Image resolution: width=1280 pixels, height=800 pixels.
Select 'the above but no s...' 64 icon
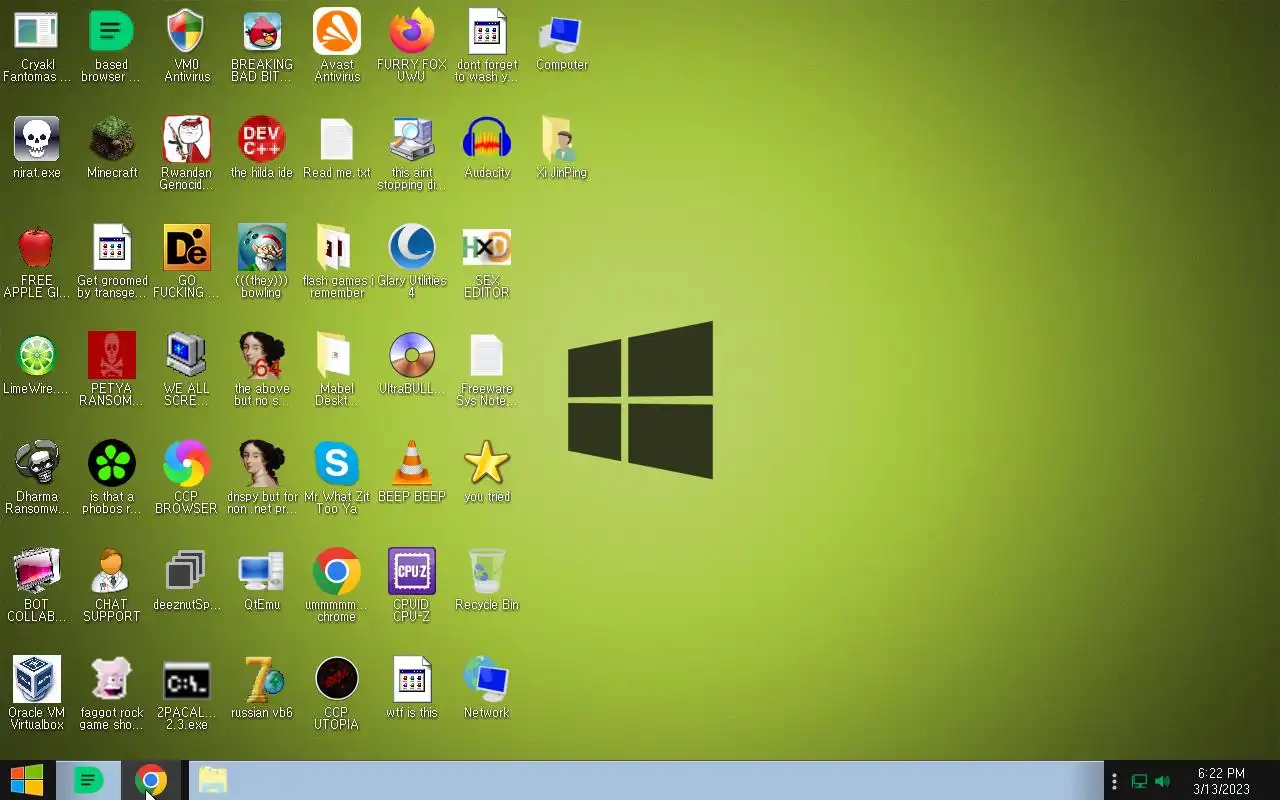point(262,356)
